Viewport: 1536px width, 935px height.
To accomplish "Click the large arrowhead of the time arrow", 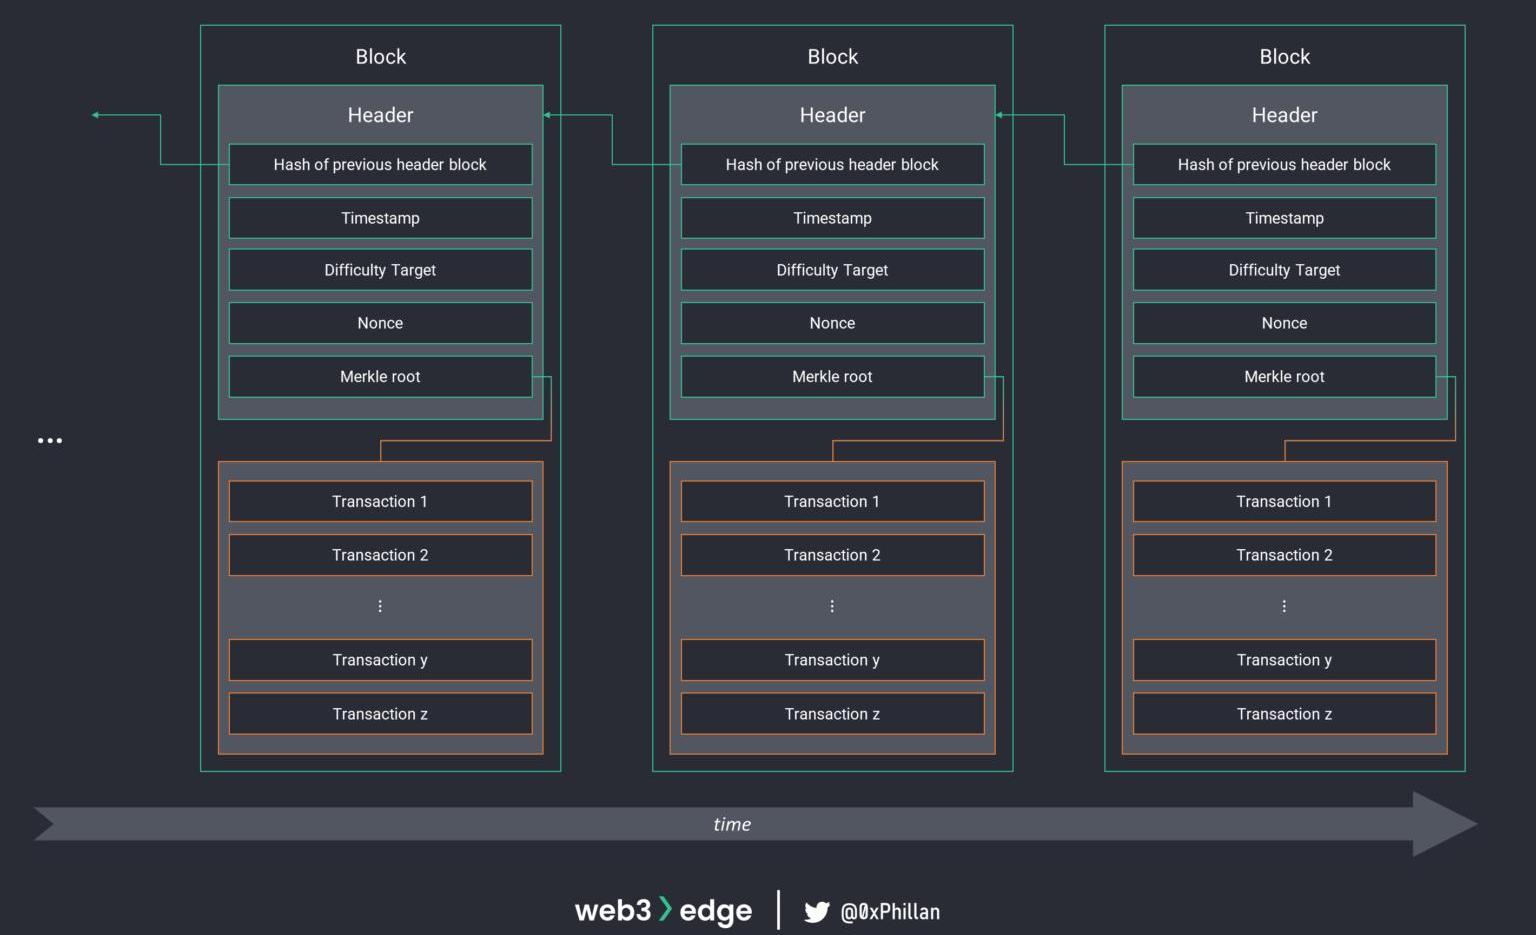I will [x=1443, y=824].
